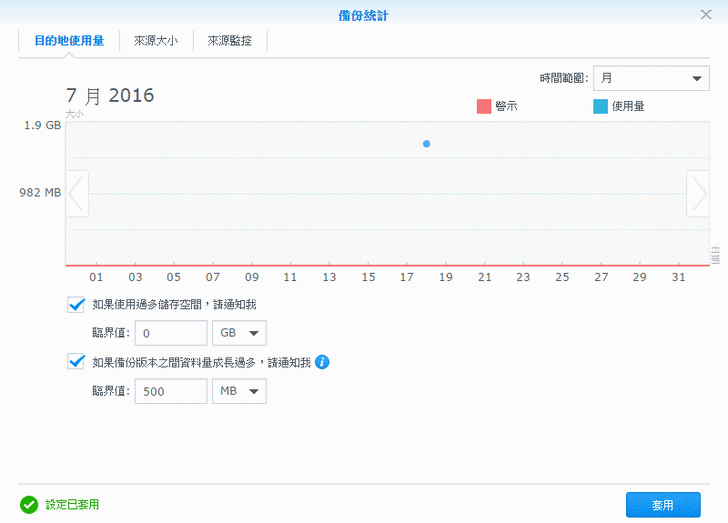
Task: Open the MB unit dropdown
Action: coord(240,391)
